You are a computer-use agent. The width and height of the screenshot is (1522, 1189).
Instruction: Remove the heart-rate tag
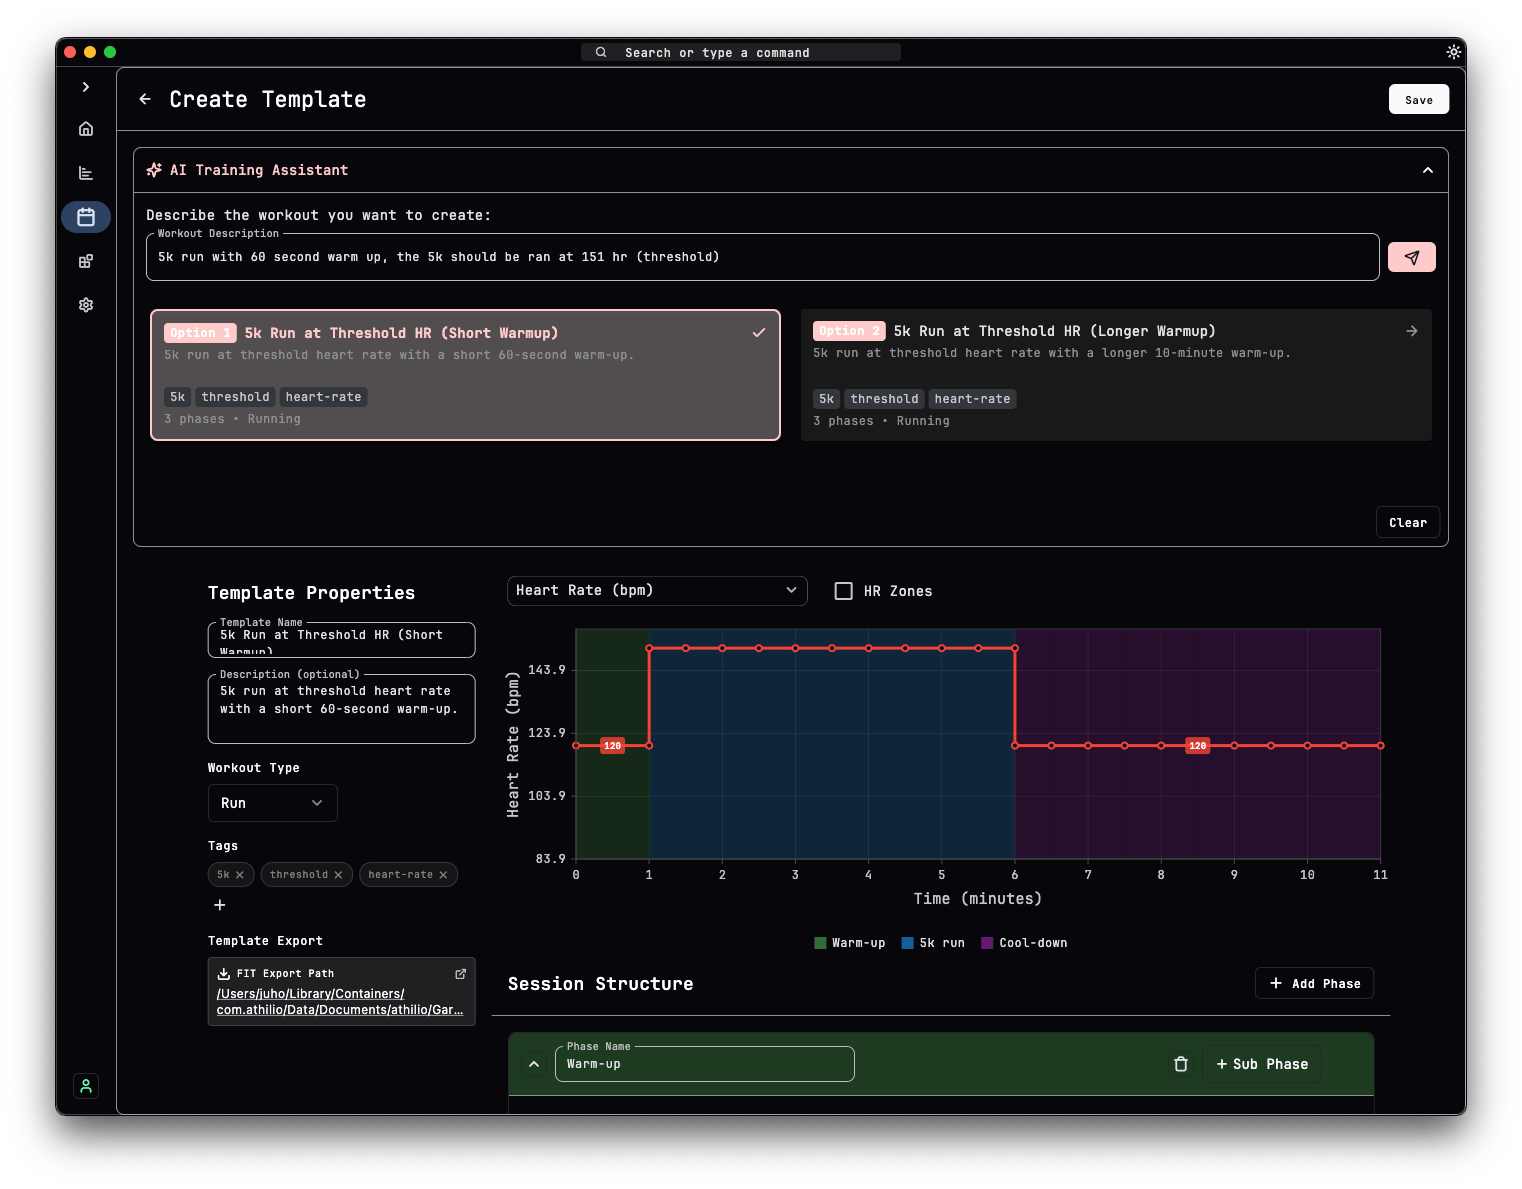point(443,874)
